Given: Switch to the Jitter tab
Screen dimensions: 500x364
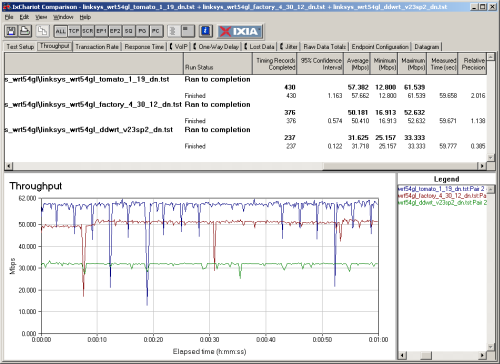Looking at the screenshot, I should 289,47.
